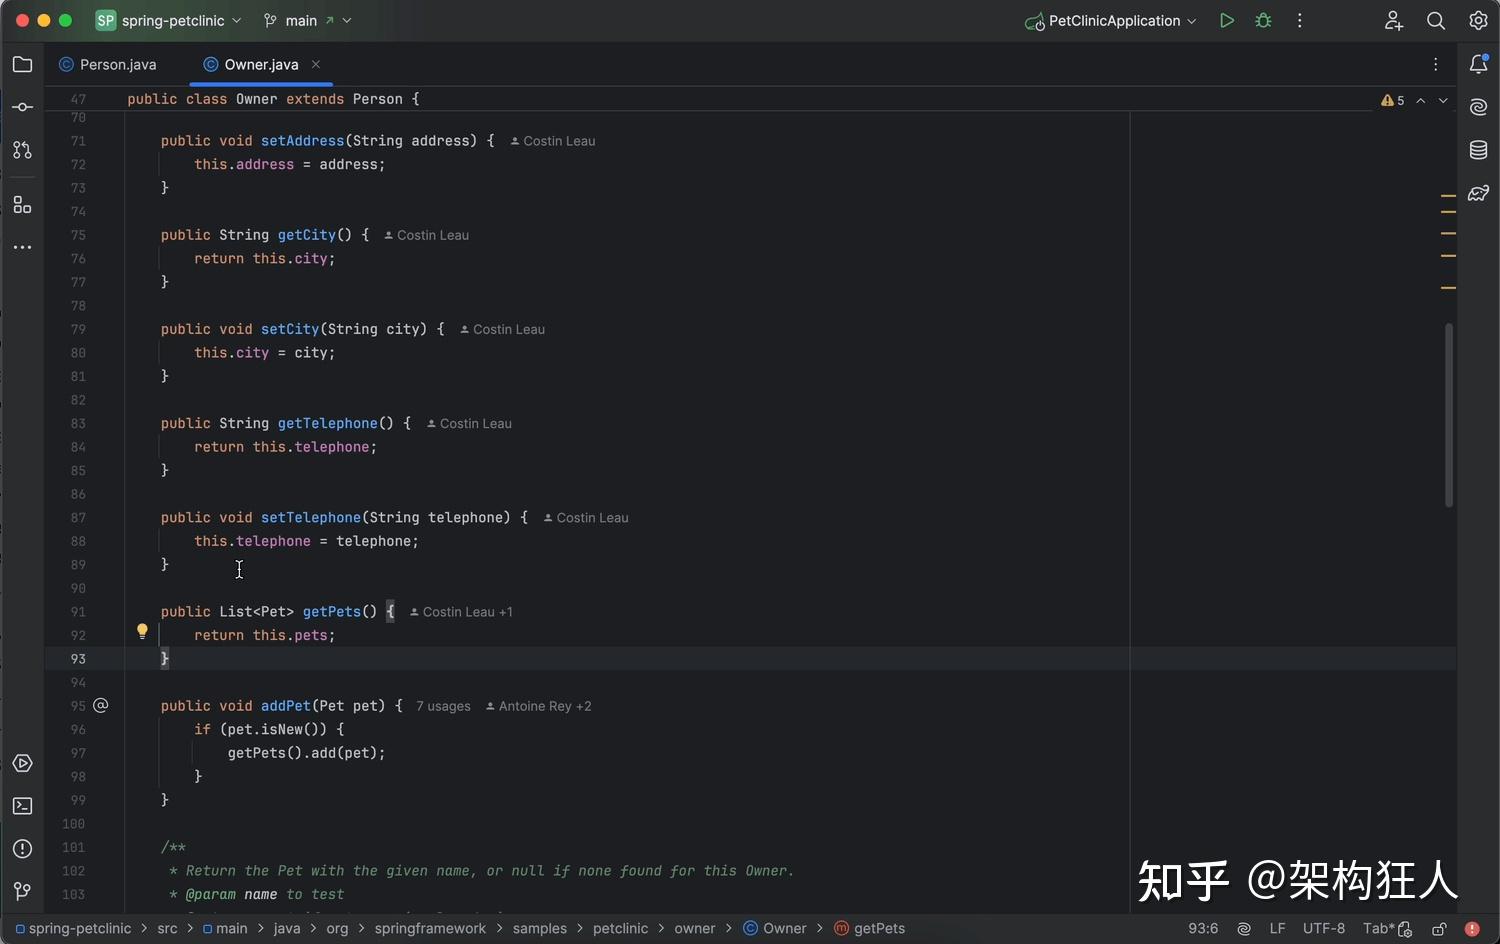Toggle the read-only lock in status bar
This screenshot has height=944, width=1500.
click(1439, 929)
